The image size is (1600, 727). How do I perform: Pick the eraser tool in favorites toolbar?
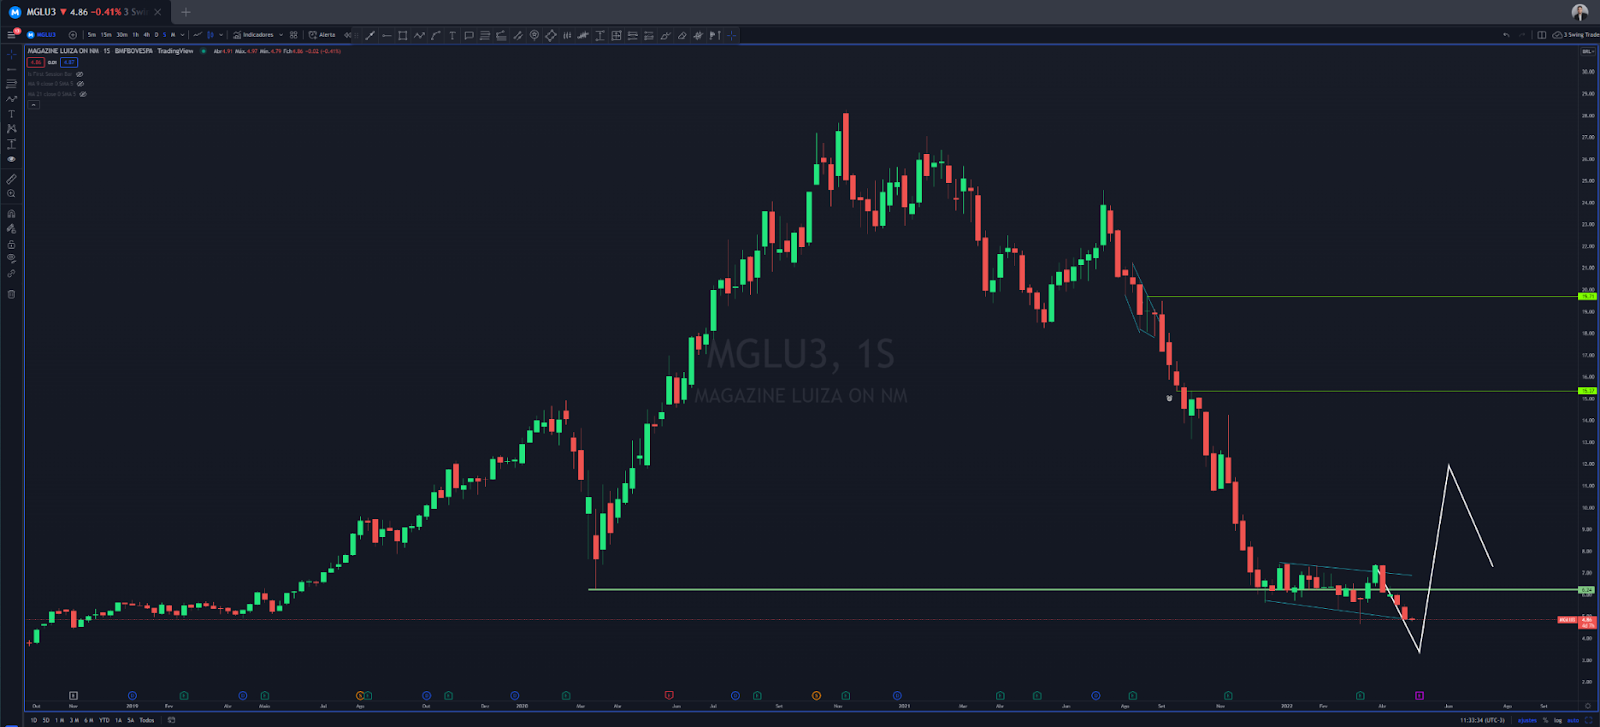[x=681, y=35]
